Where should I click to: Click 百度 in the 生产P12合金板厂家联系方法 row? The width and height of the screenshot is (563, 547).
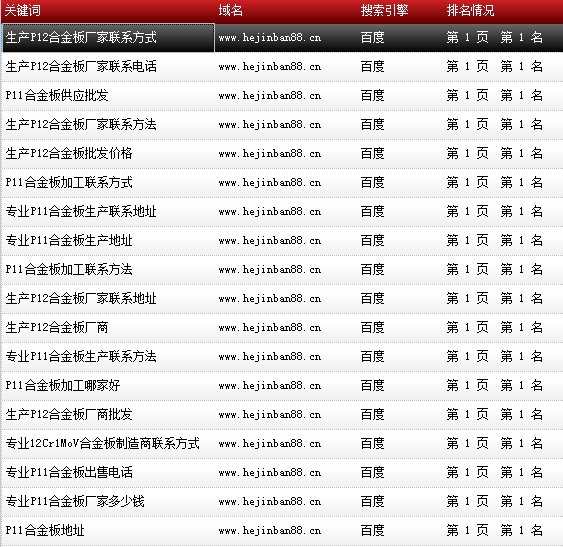pos(372,125)
